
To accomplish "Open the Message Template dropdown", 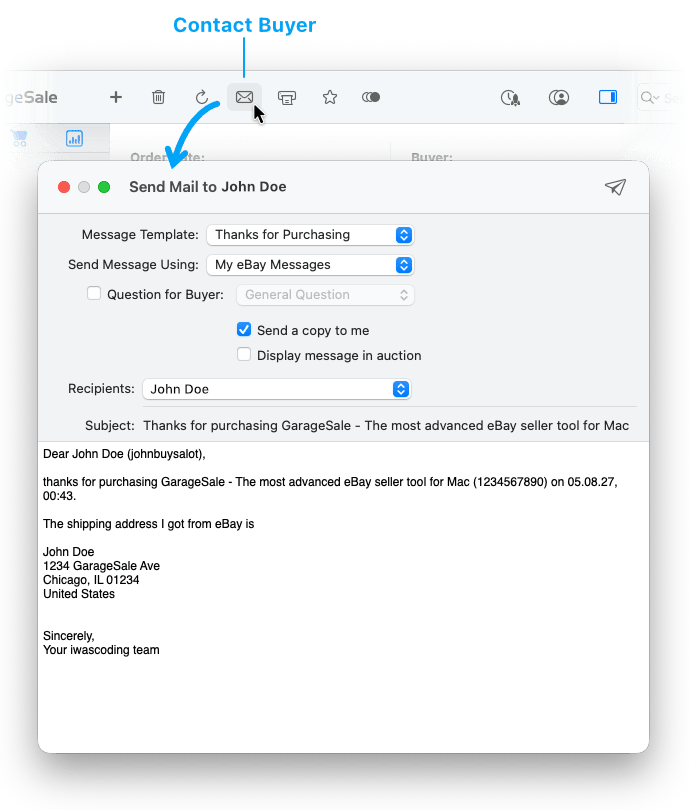I will click(310, 235).
